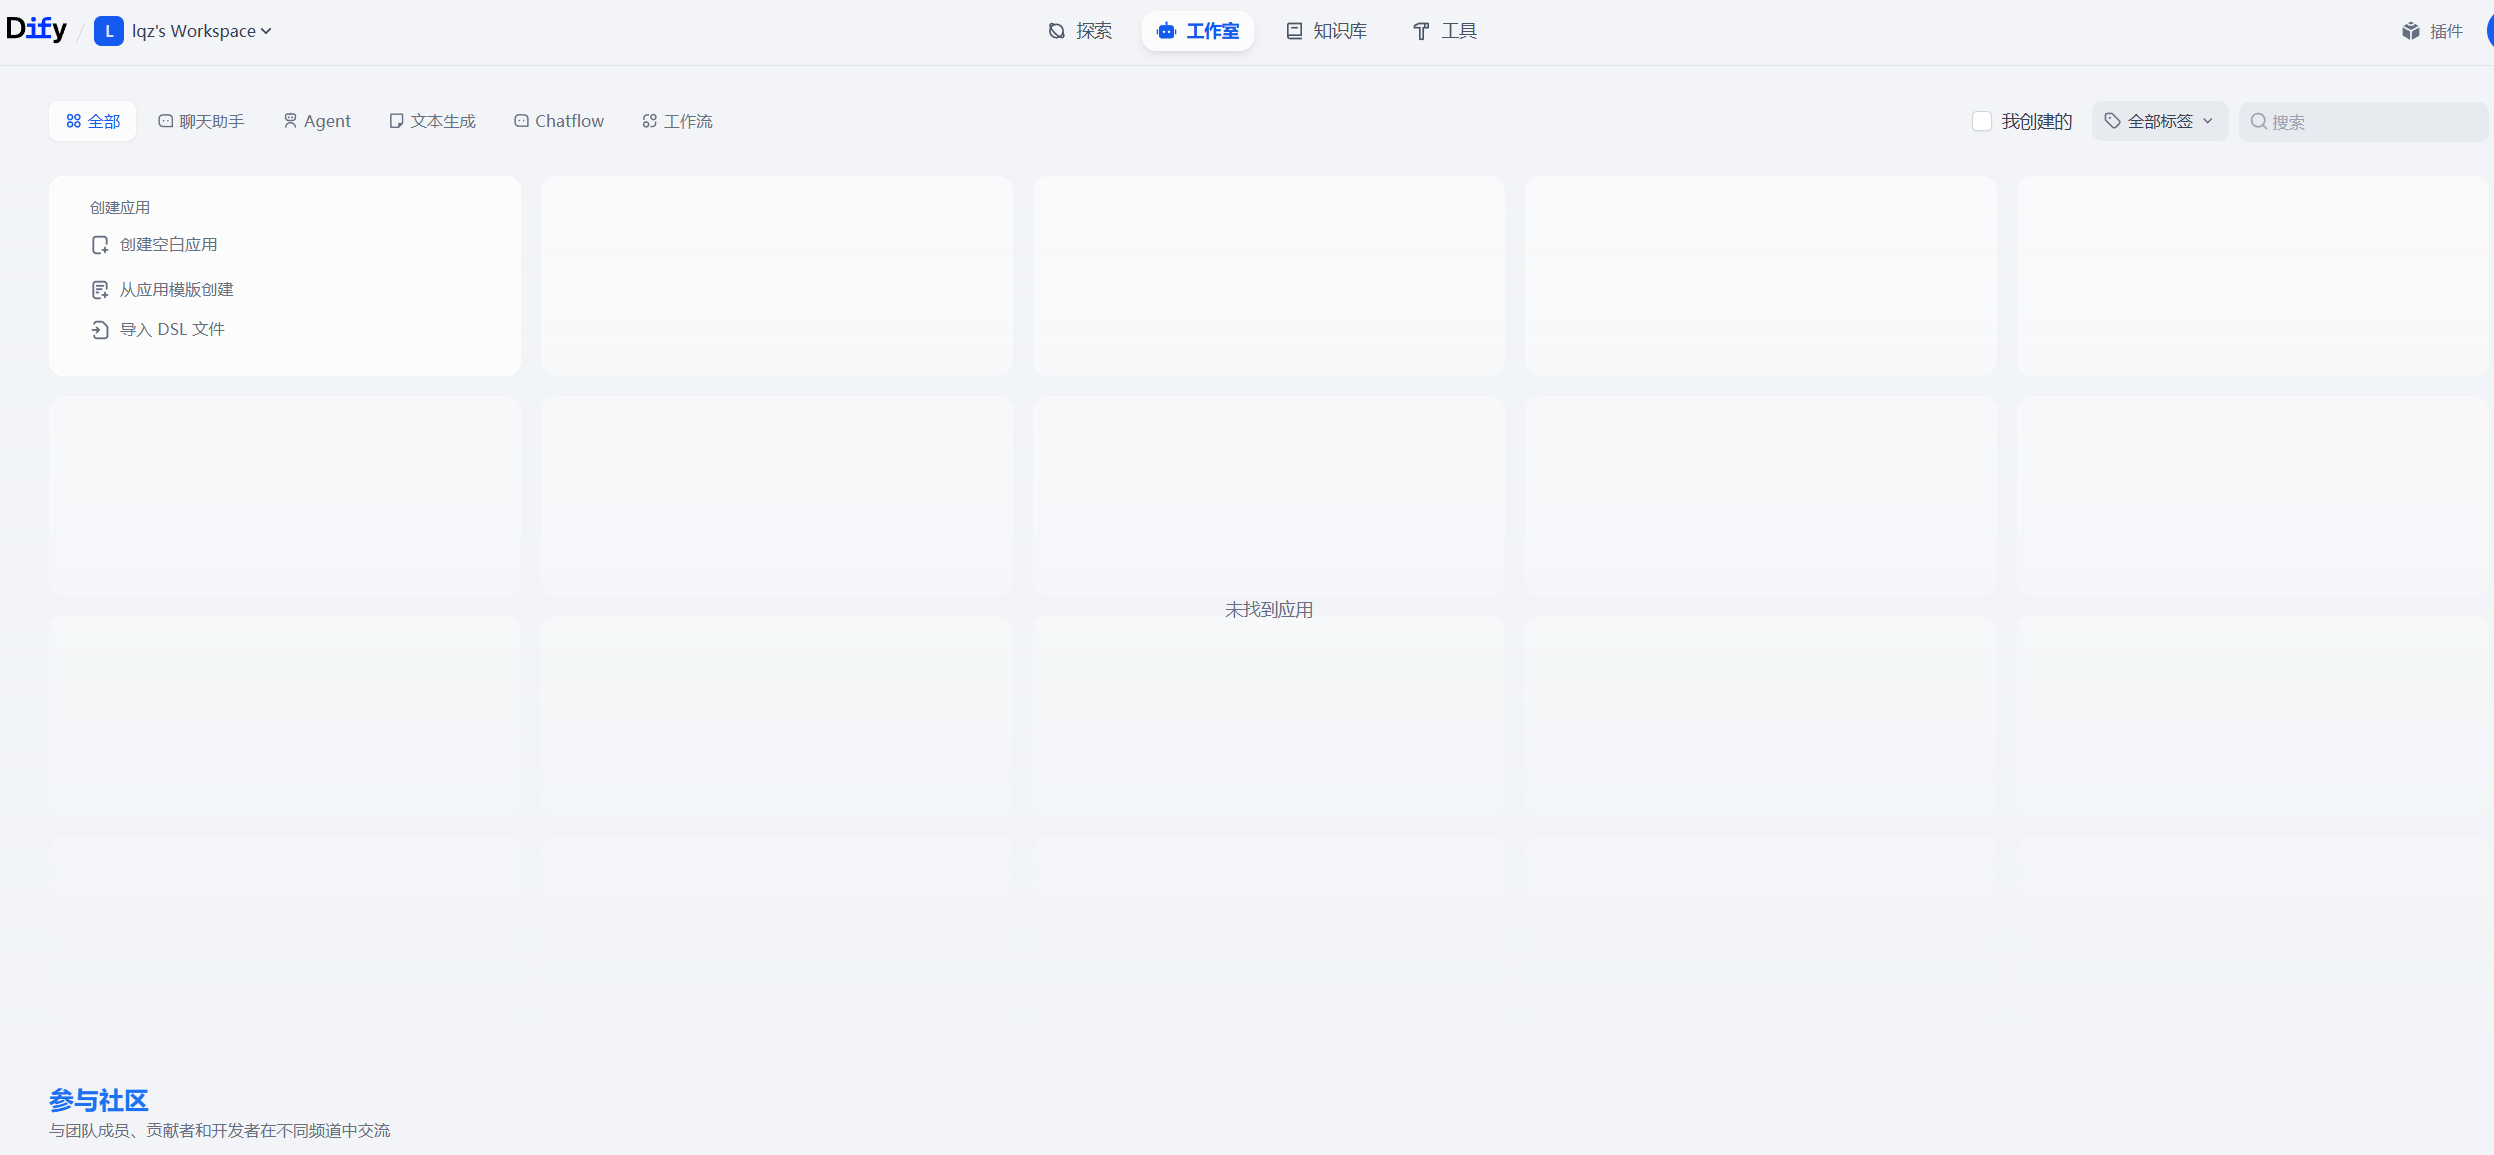Viewport: 2494px width, 1155px height.
Task: Click the create blank app (创建空白应用) icon
Action: [100, 245]
